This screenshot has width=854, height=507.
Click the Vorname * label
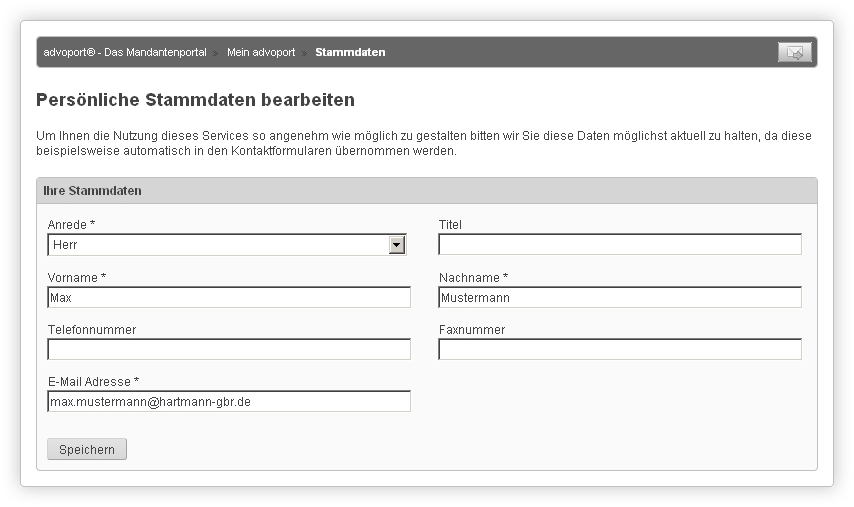click(77, 278)
